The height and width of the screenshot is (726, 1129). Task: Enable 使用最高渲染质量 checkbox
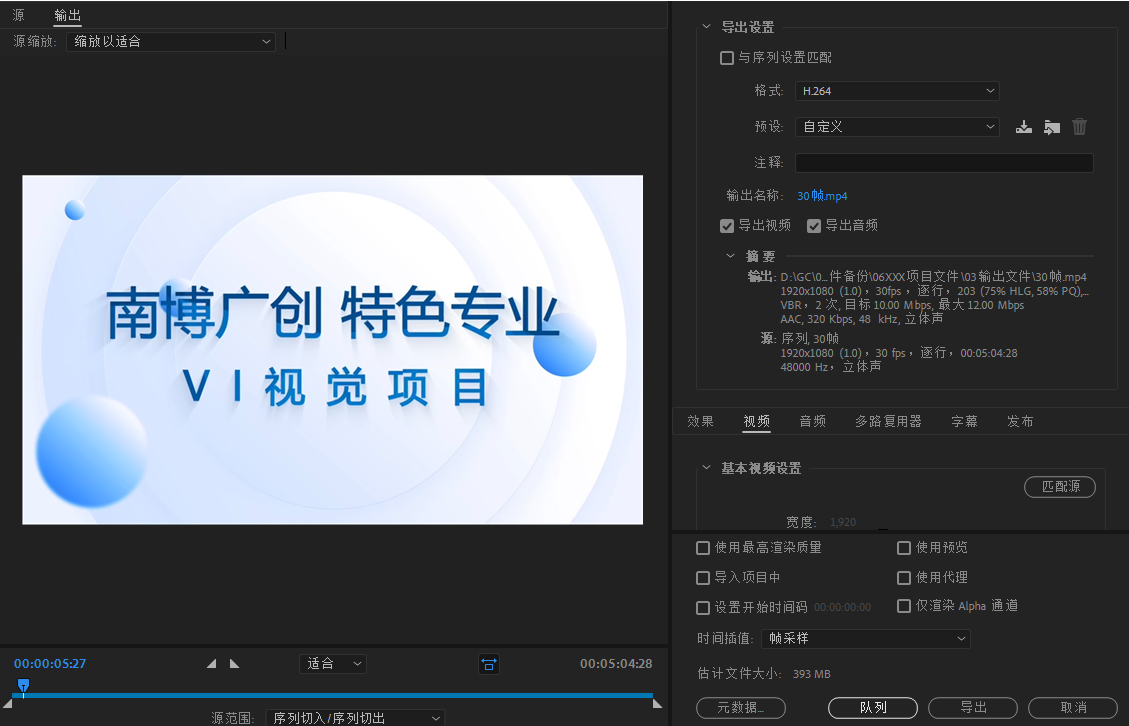[703, 548]
